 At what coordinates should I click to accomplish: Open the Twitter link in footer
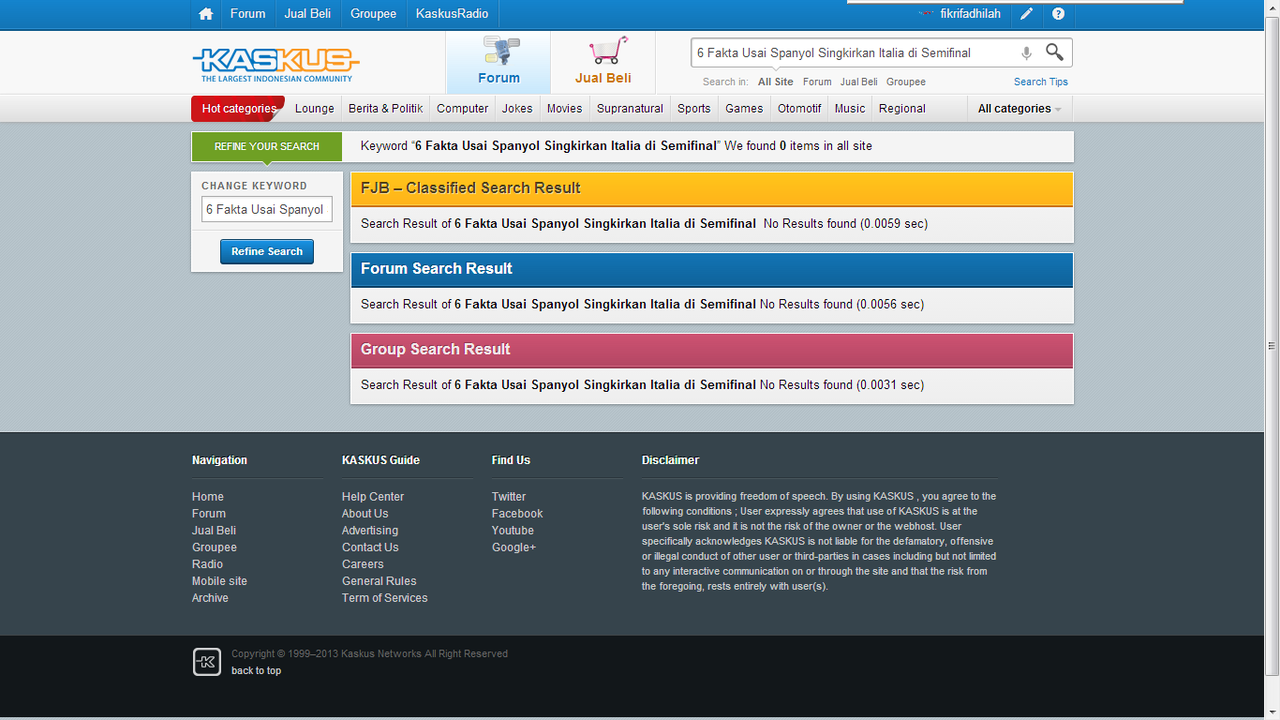[509, 497]
